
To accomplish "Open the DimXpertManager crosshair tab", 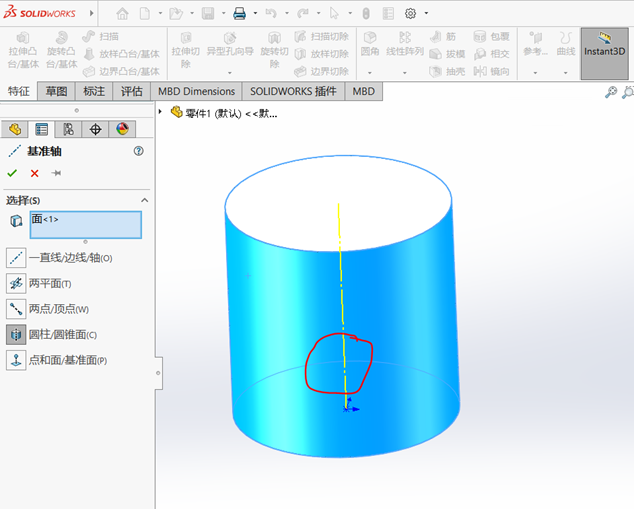I will 95,129.
